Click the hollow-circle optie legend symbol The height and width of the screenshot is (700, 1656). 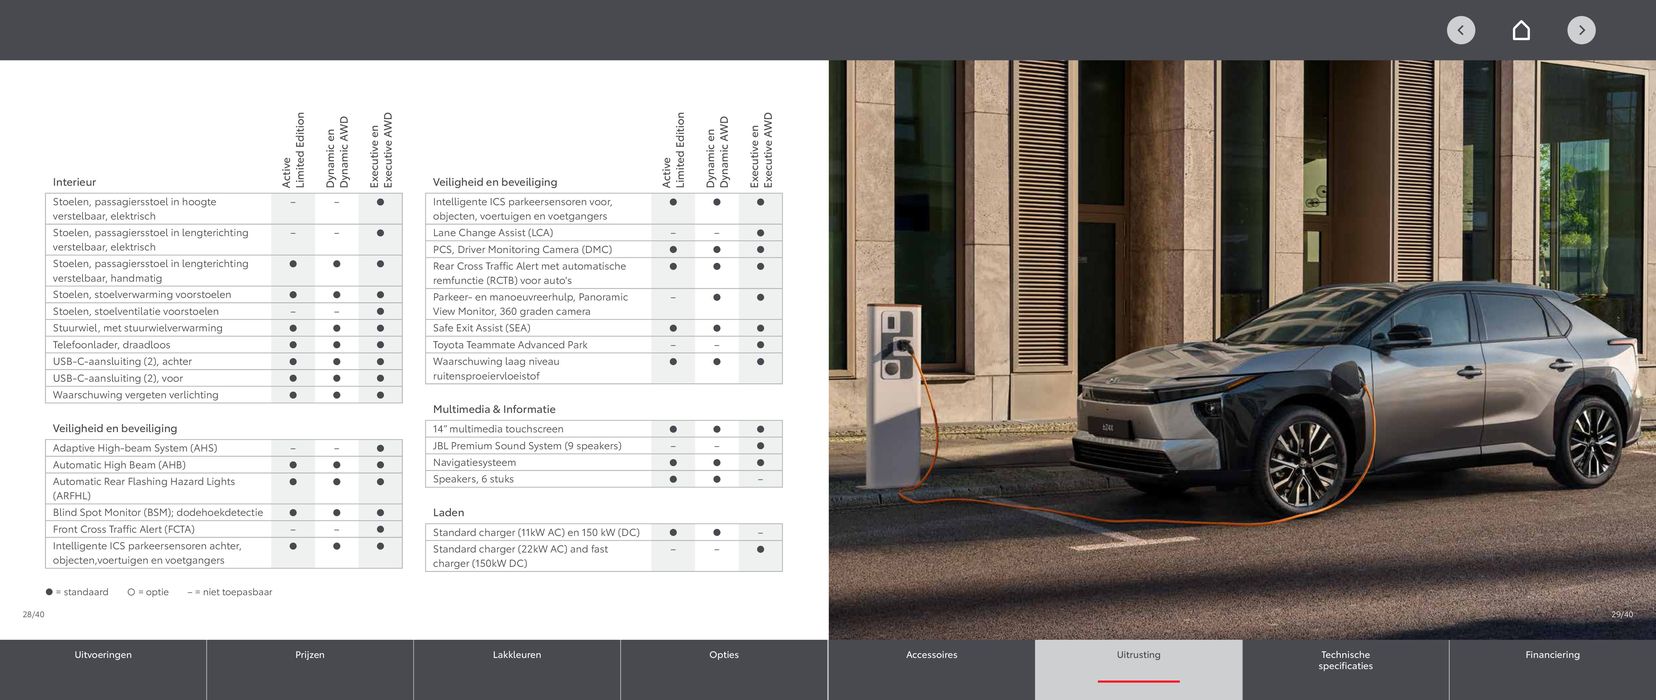[131, 592]
